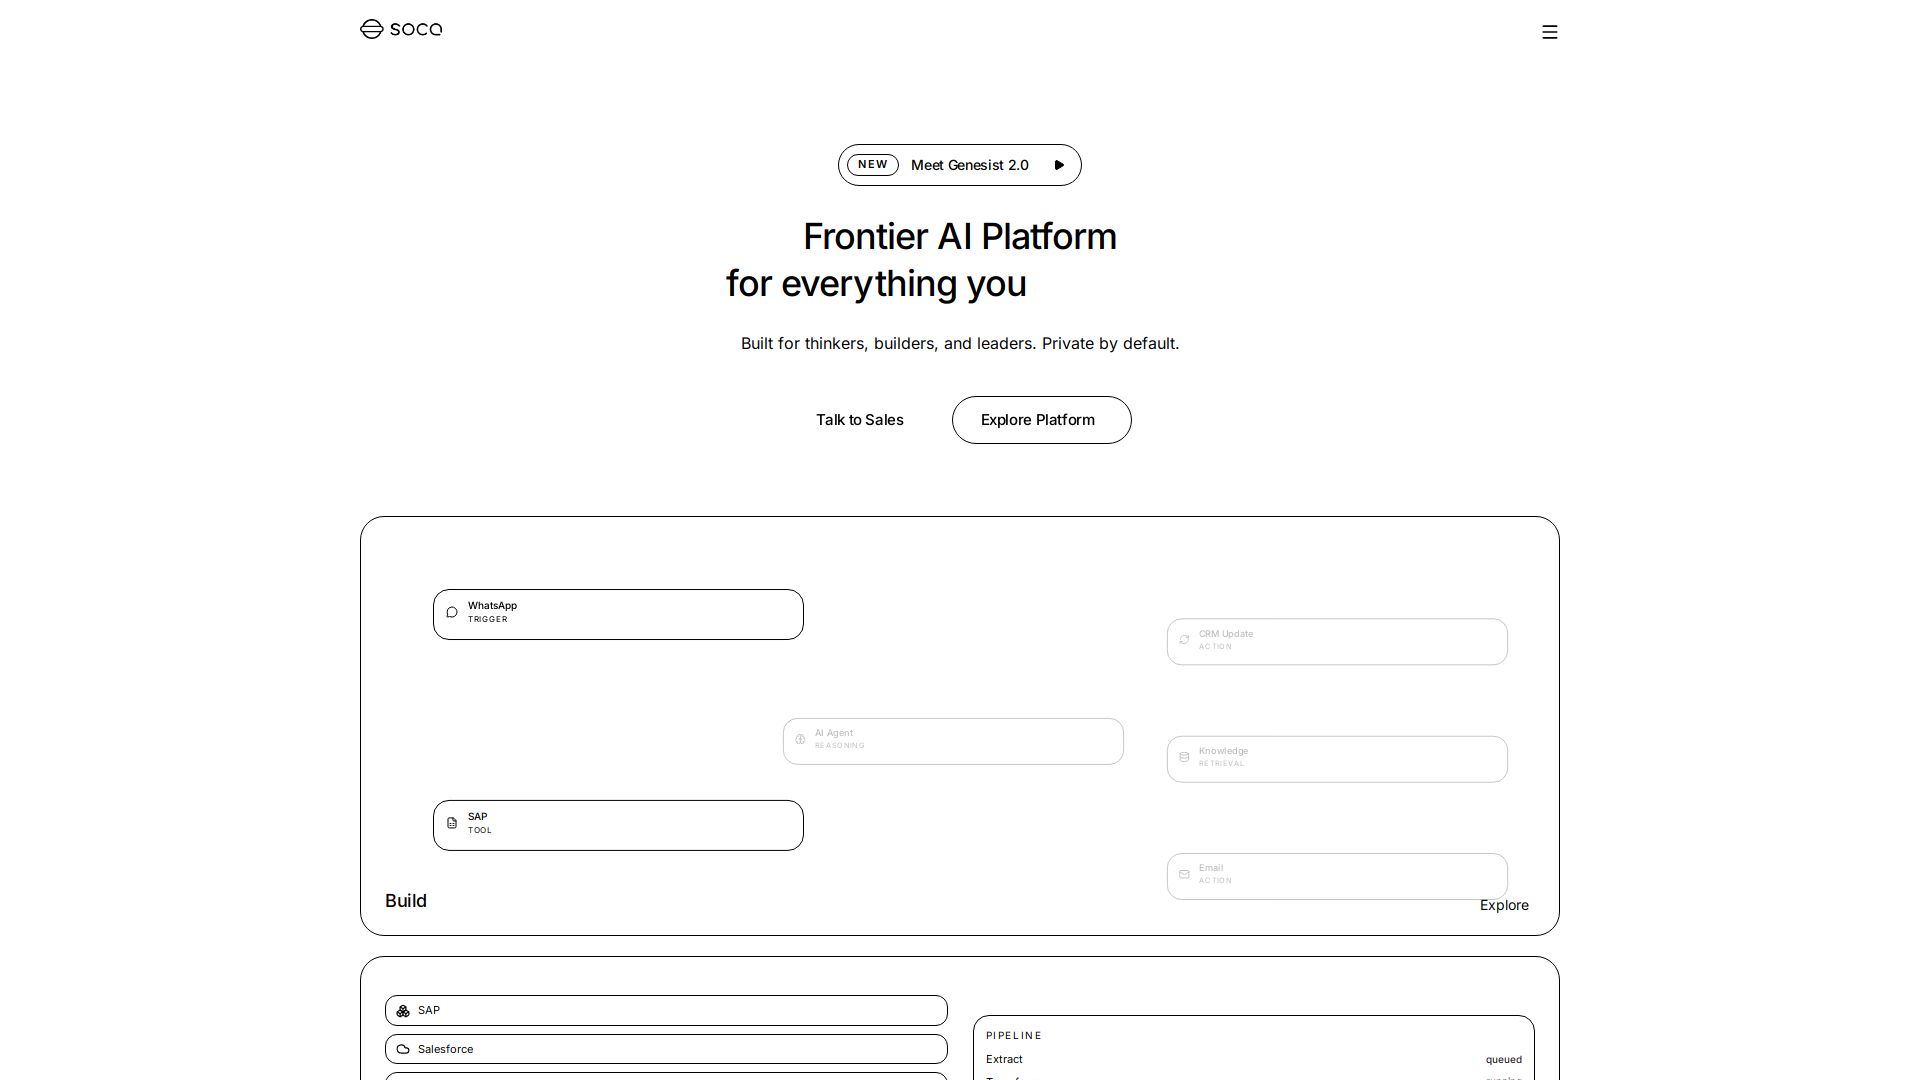Image resolution: width=1920 pixels, height=1080 pixels.
Task: Select the Salesforce integration row
Action: [666, 1049]
